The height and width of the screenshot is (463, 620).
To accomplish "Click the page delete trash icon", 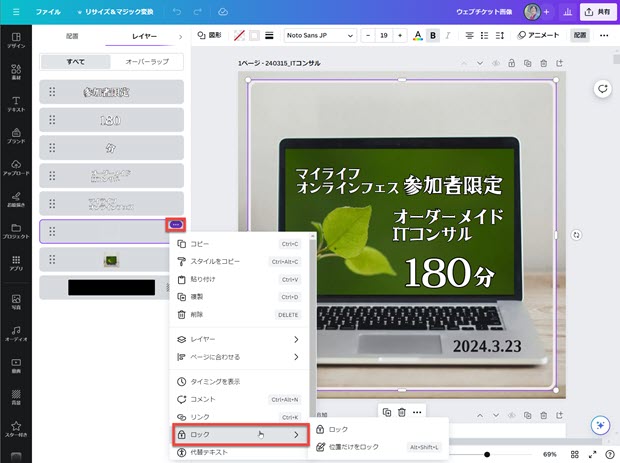I will (x=542, y=63).
